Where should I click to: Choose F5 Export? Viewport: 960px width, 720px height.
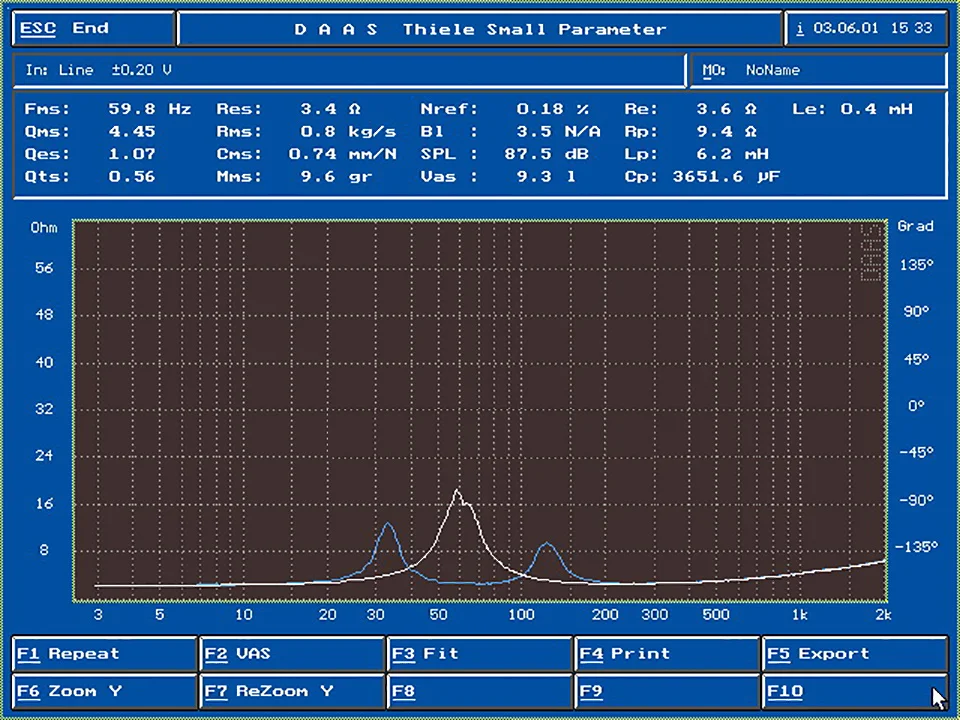point(855,654)
